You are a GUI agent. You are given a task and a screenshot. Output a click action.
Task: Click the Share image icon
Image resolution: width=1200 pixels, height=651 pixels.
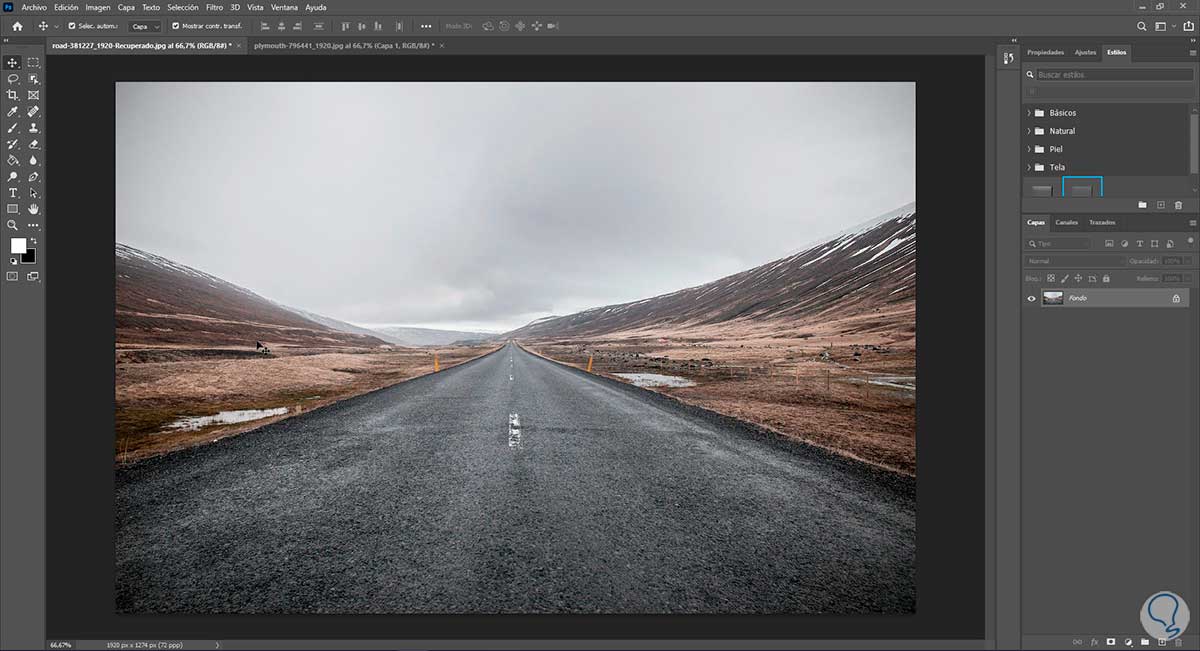click(x=1190, y=26)
